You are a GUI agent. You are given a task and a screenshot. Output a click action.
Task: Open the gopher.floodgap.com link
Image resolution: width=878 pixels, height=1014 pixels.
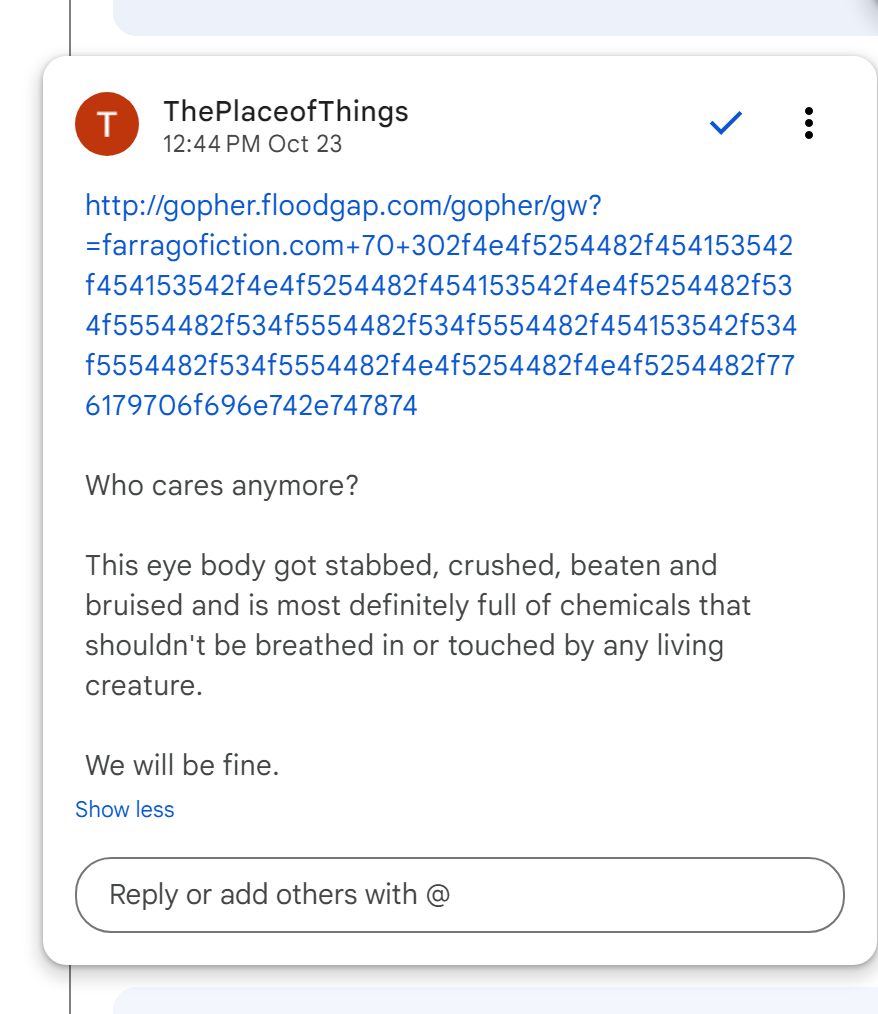(342, 206)
